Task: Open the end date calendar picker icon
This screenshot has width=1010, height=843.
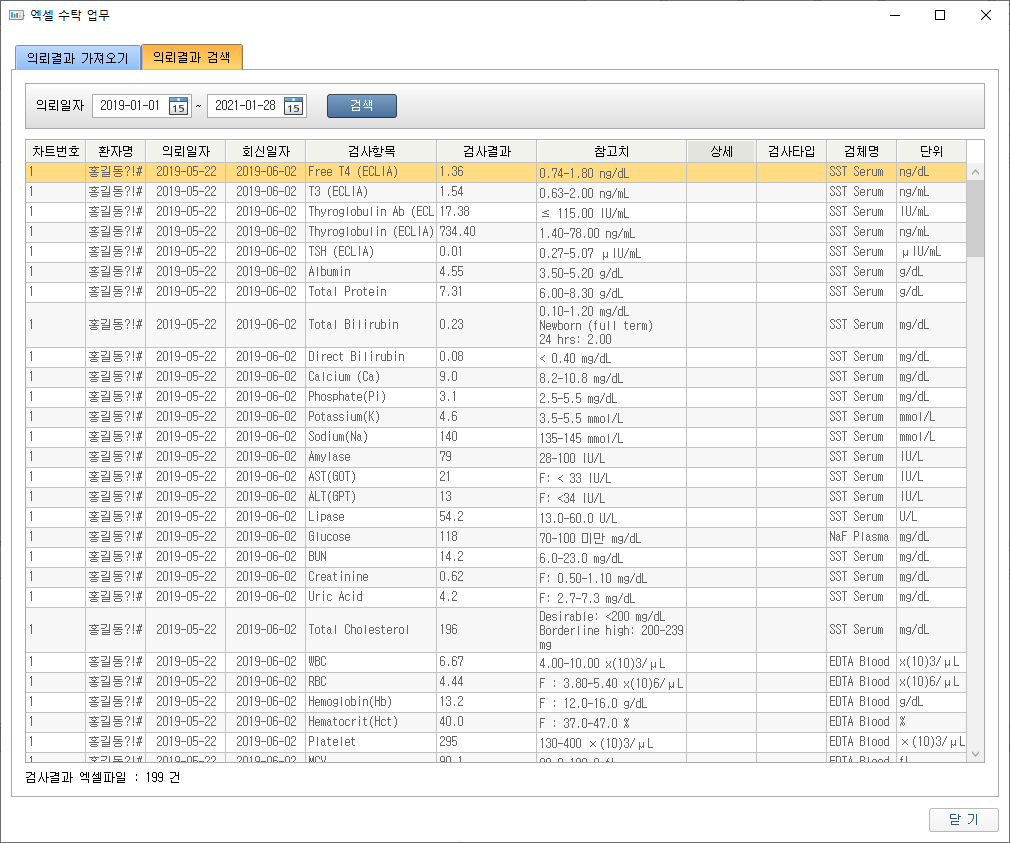Action: (x=293, y=106)
